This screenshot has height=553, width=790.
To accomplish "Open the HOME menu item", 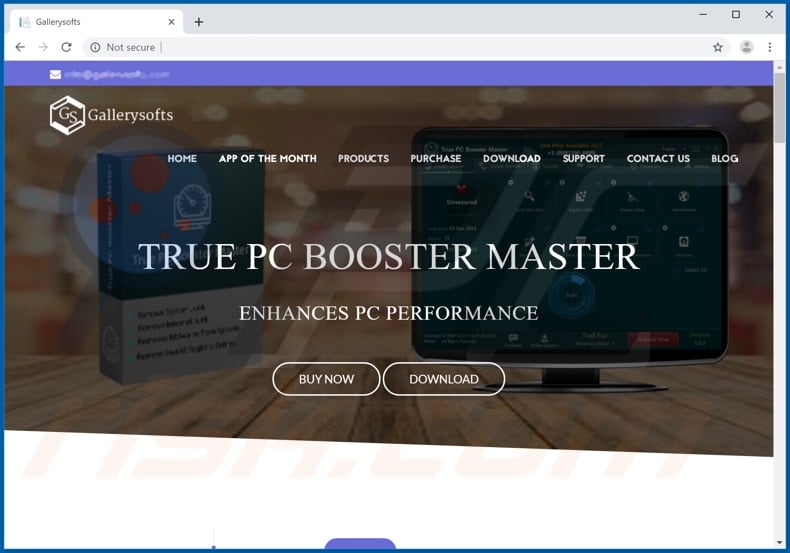I will click(x=182, y=159).
